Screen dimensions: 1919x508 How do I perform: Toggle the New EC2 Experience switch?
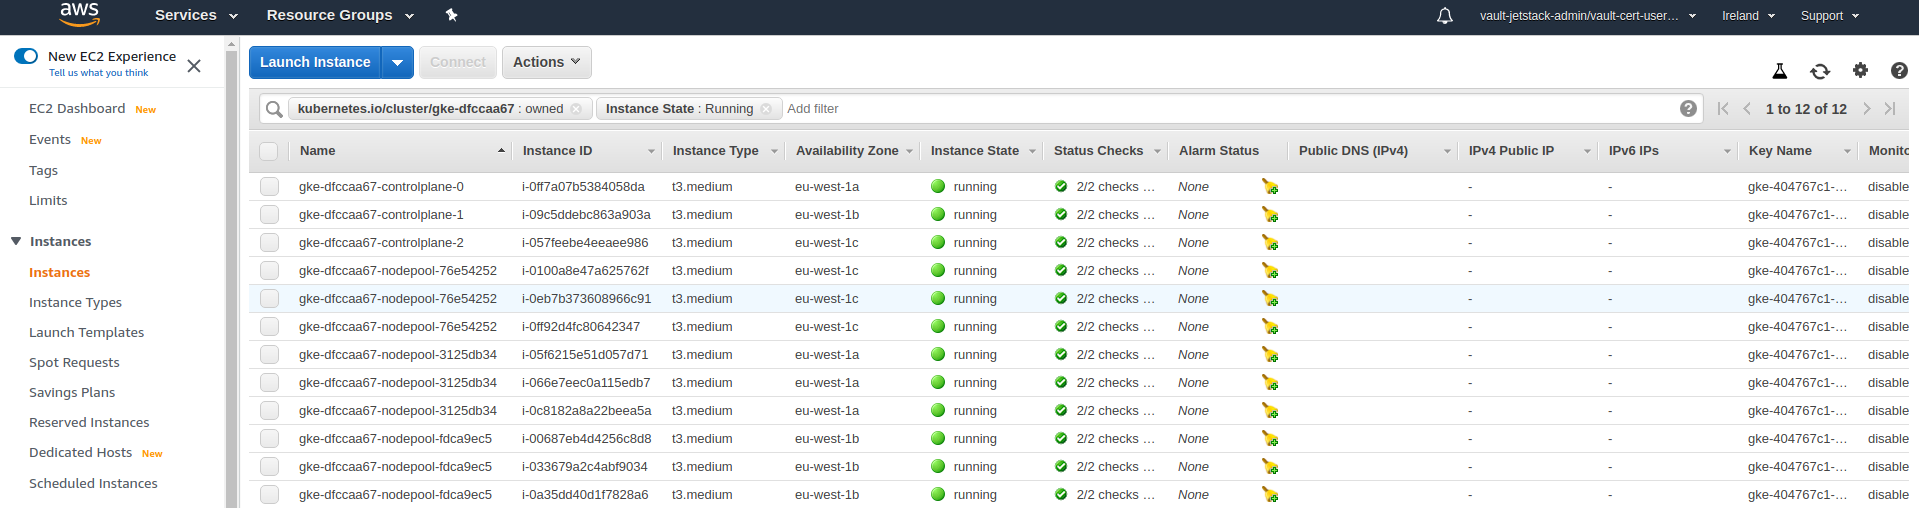pos(26,56)
